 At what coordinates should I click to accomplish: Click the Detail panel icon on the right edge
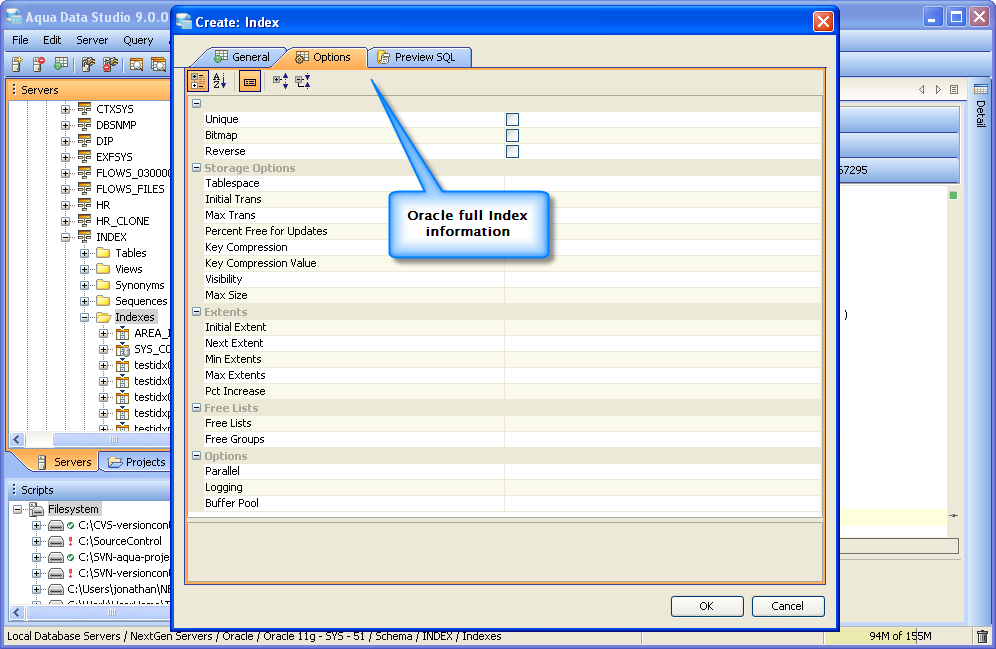coord(980,89)
